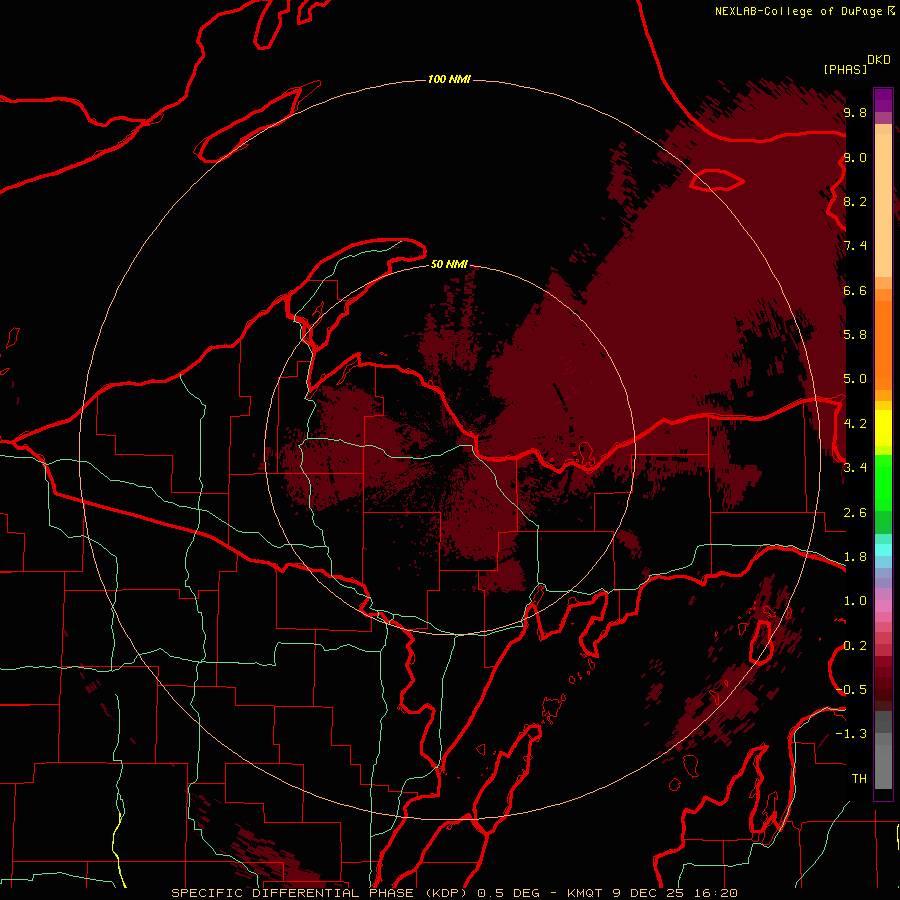Screen dimensions: 900x900
Task: Click the 8.2 value on the scale
Action: (x=855, y=201)
